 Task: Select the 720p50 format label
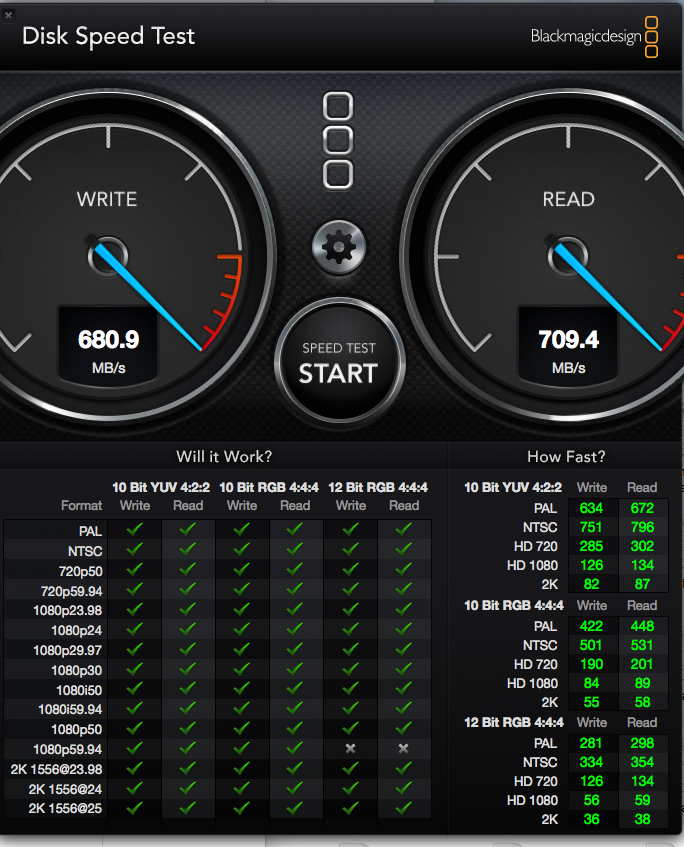(x=81, y=571)
